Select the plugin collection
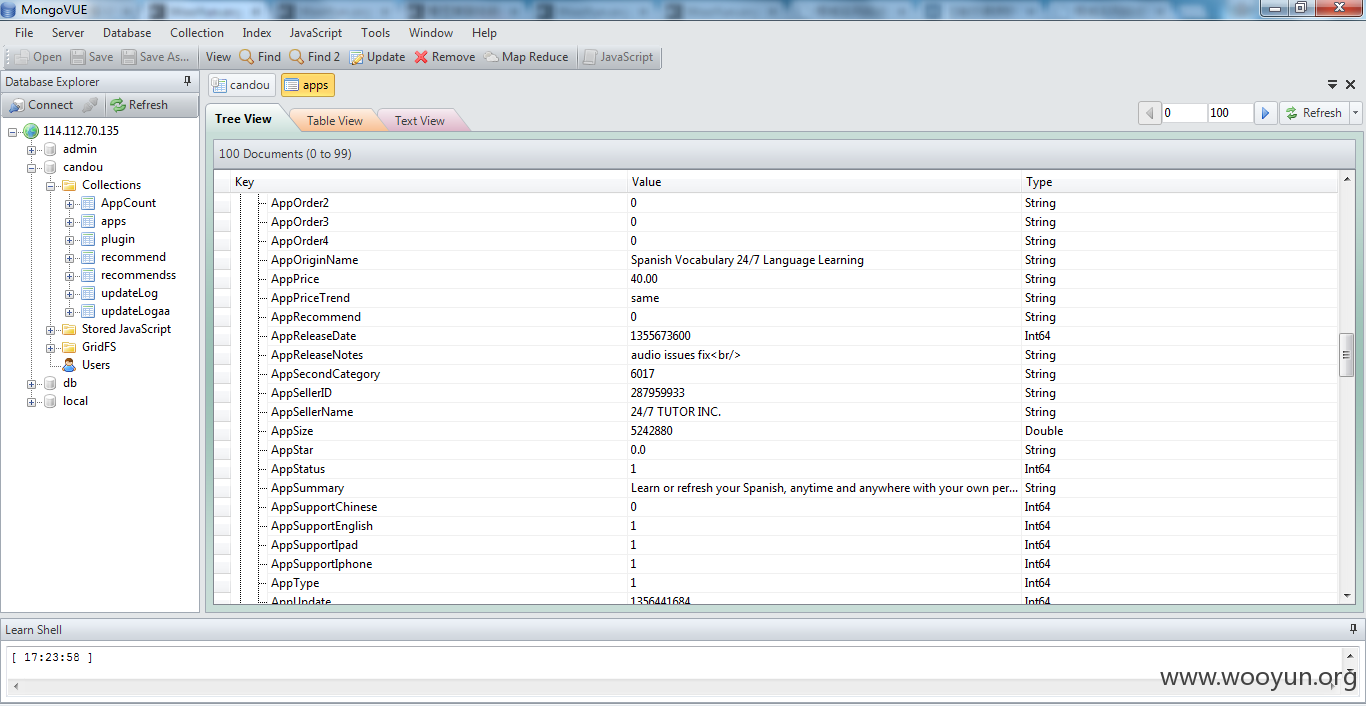Screen dimensions: 1366x706 tap(118, 239)
